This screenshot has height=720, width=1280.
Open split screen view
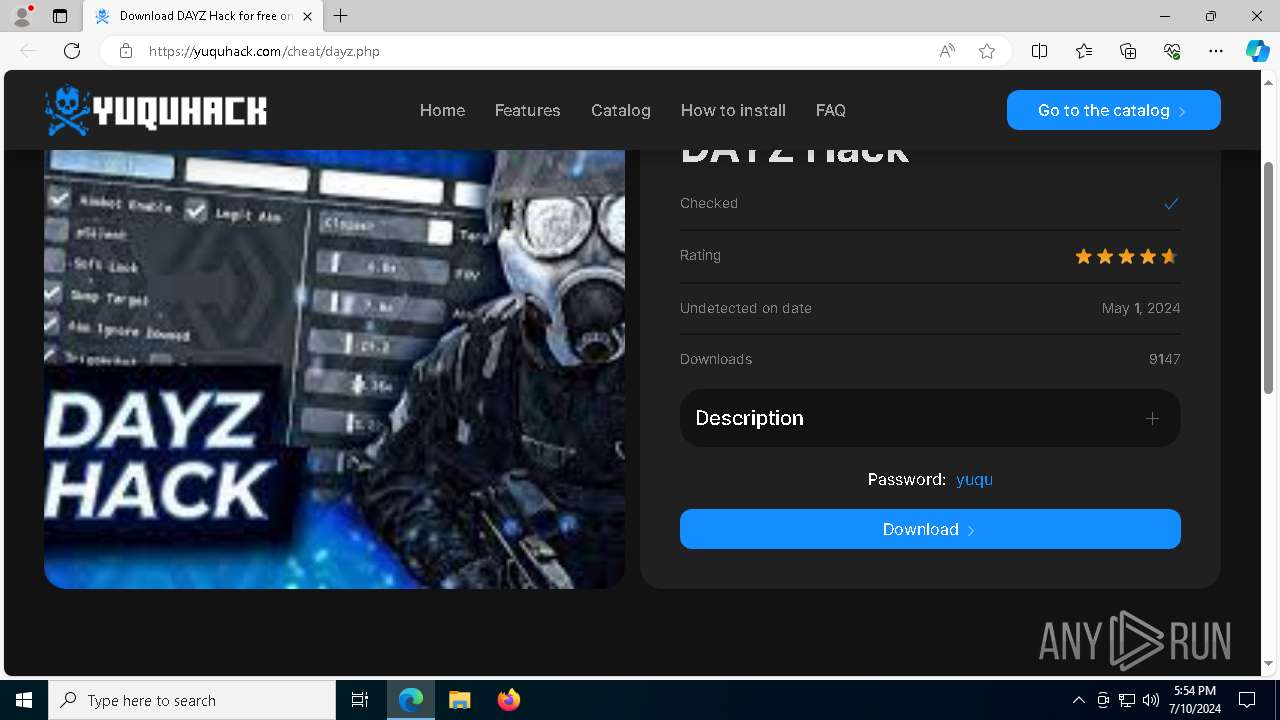coord(1039,51)
